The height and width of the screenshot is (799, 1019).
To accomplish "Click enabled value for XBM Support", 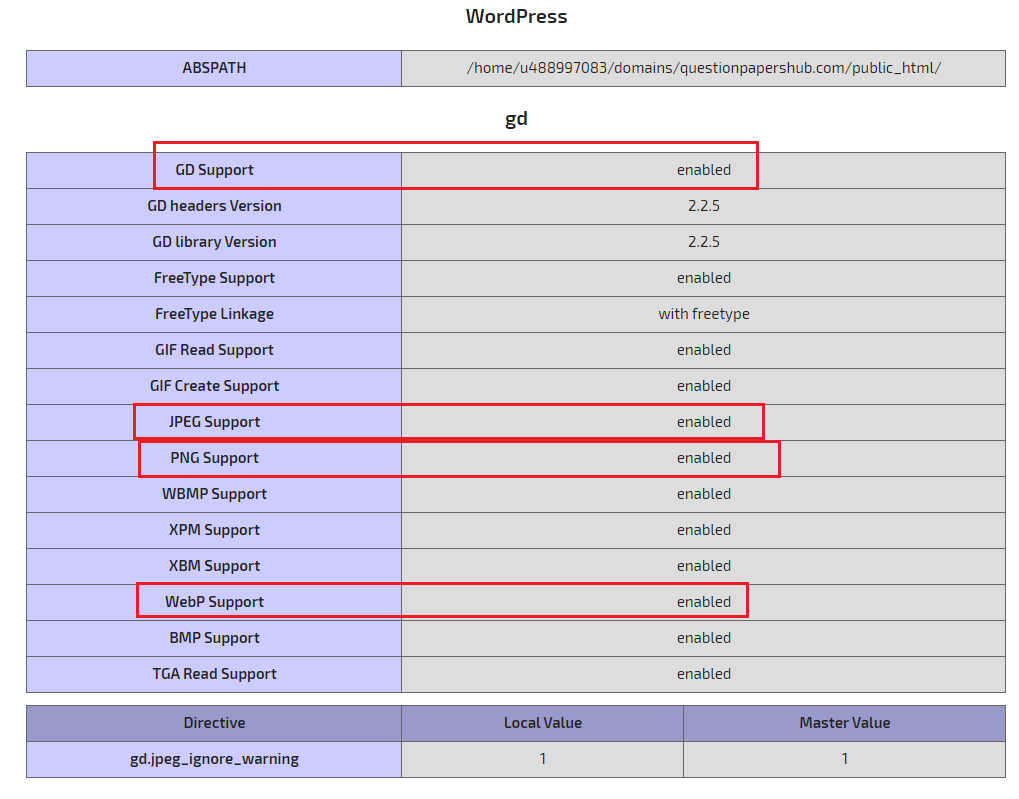I will [x=704, y=566].
